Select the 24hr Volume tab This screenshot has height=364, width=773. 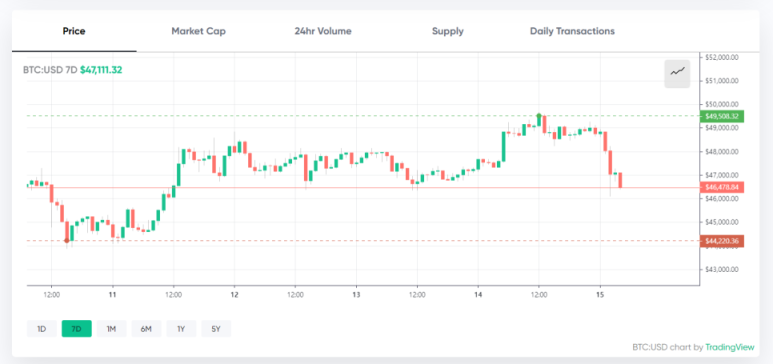pos(323,31)
